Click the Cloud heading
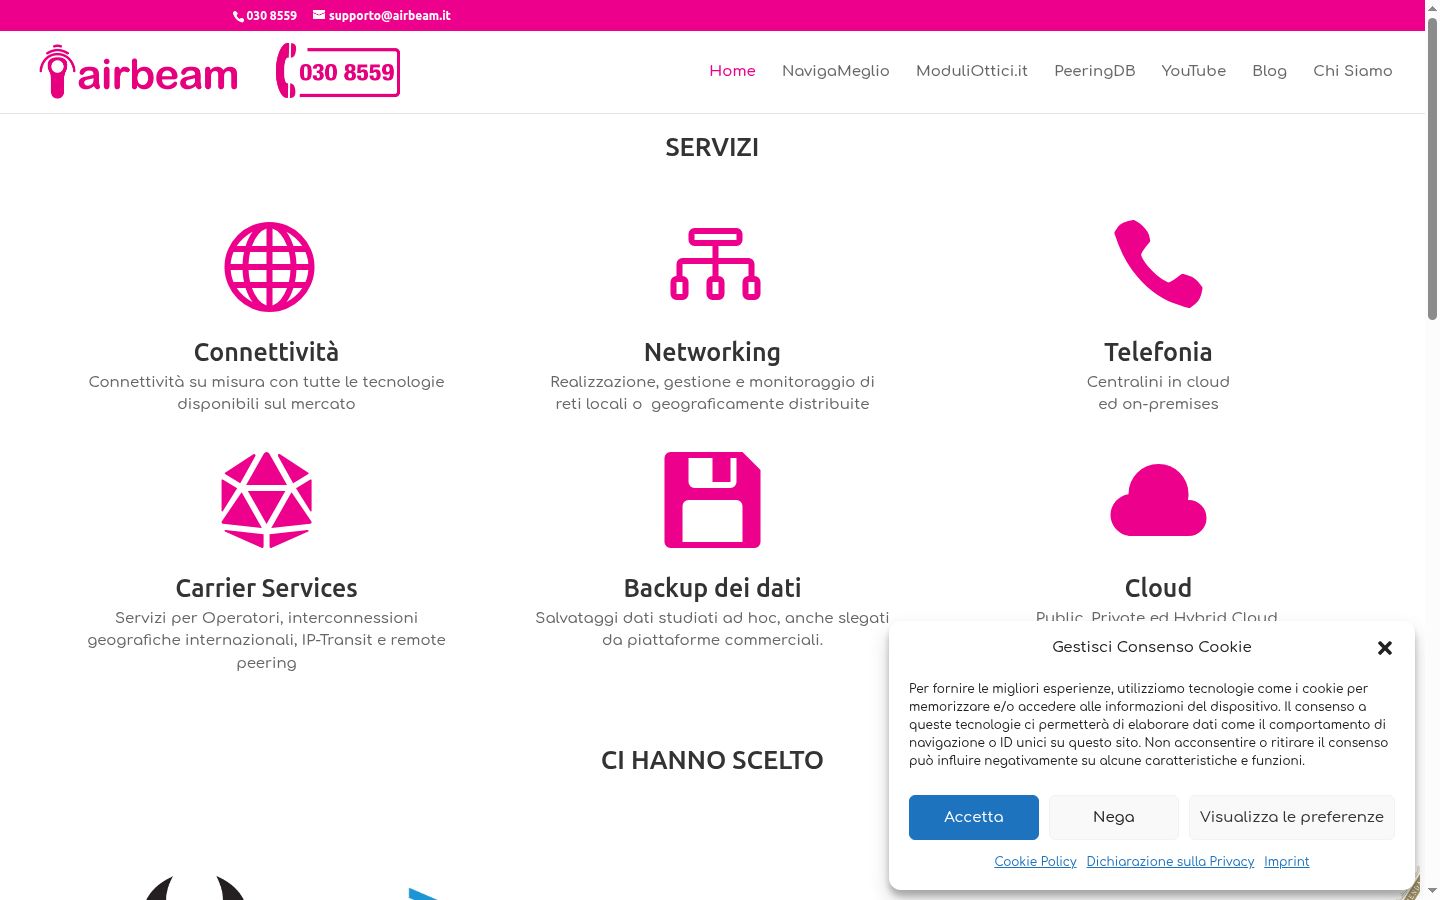 pos(1158,588)
